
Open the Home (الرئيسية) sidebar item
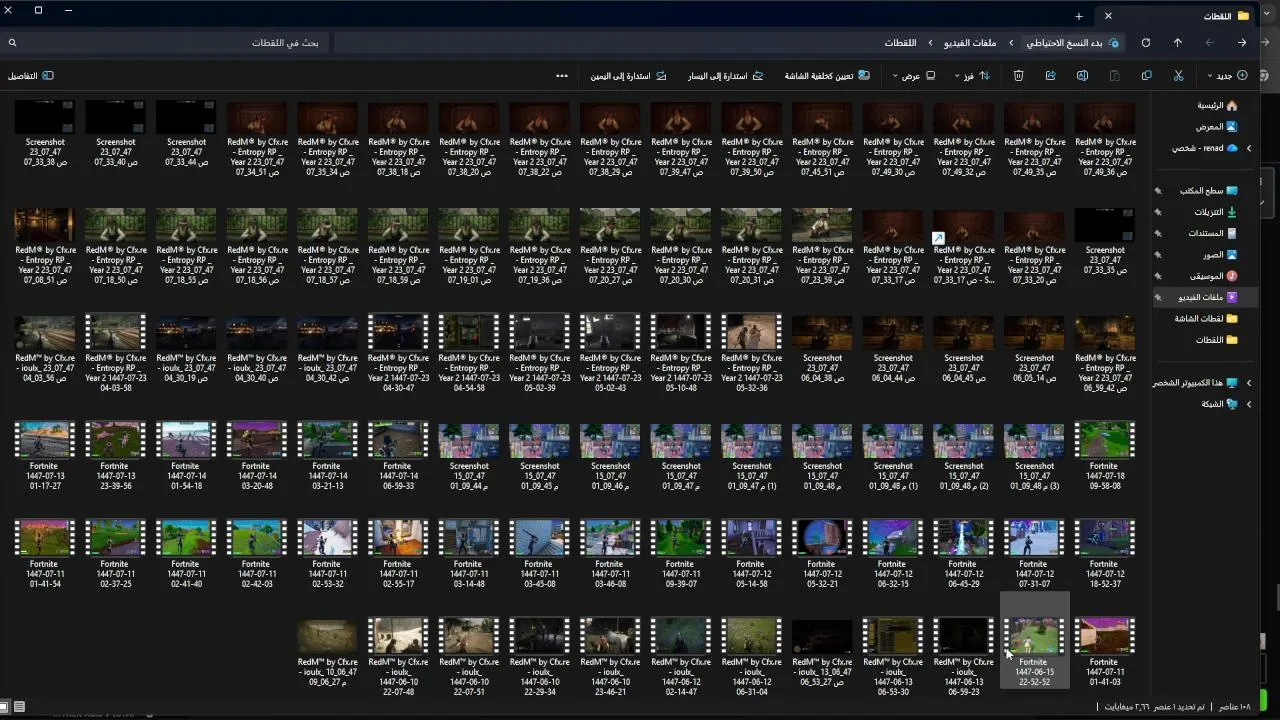click(x=1217, y=105)
